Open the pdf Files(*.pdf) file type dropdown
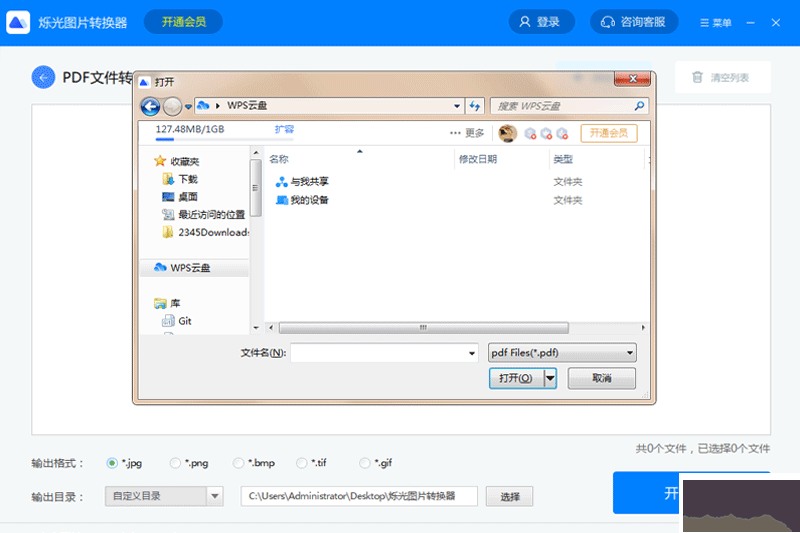 (x=562, y=352)
